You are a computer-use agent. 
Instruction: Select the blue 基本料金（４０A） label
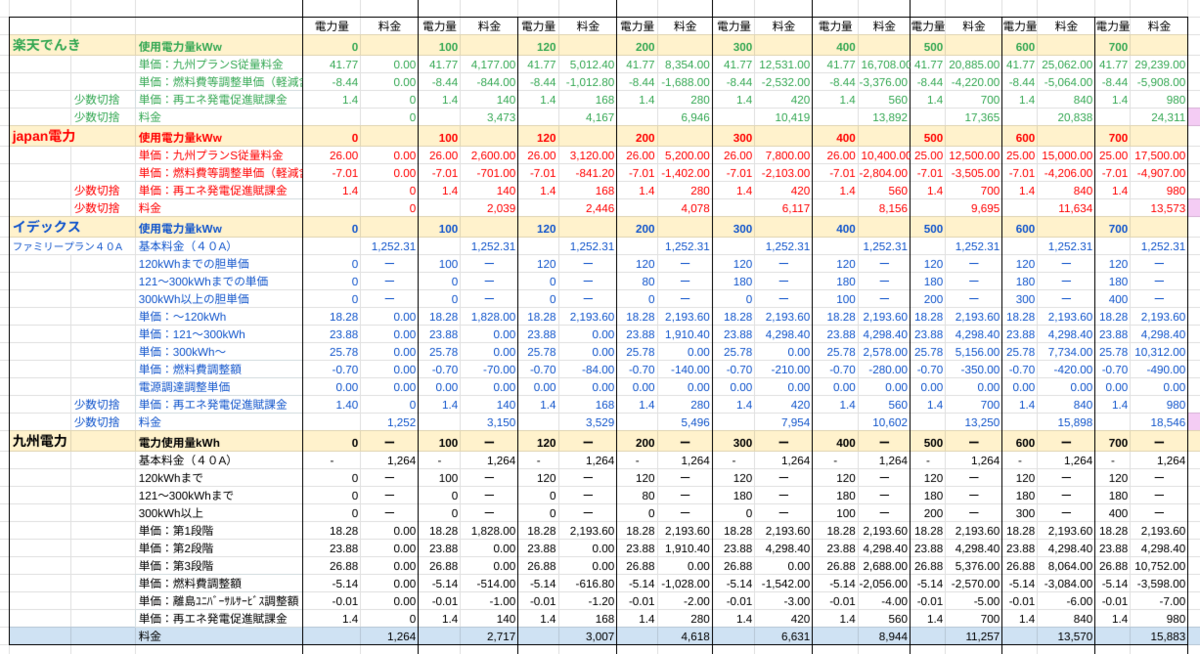click(x=185, y=246)
